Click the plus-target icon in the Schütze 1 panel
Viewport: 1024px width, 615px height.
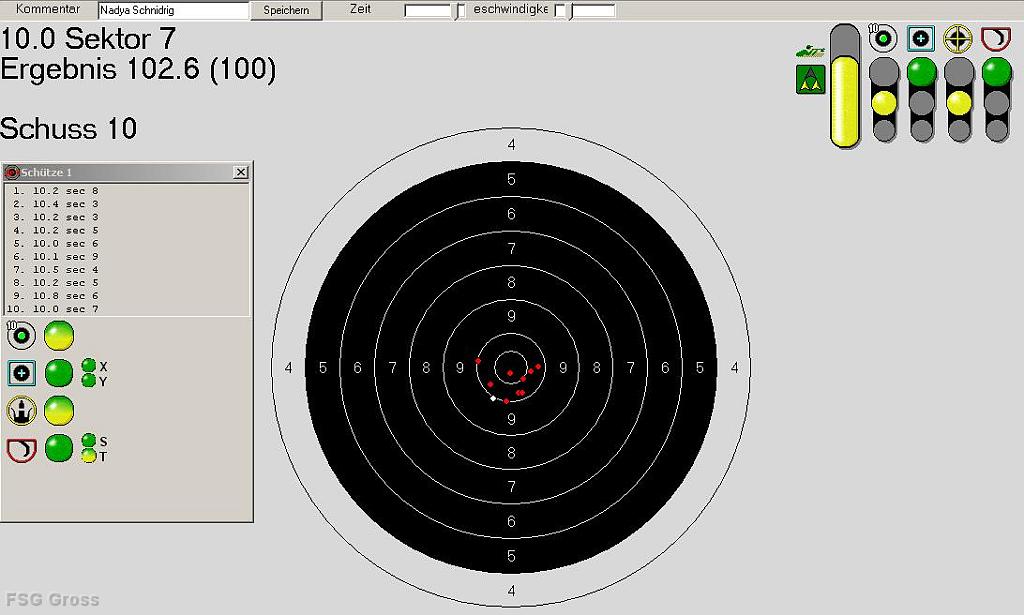pyautogui.click(x=21, y=373)
